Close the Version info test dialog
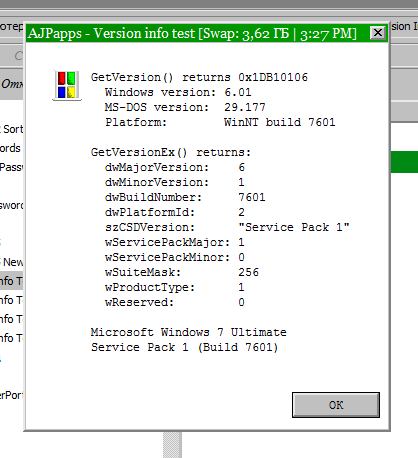This screenshot has height=458, width=418. click(378, 33)
